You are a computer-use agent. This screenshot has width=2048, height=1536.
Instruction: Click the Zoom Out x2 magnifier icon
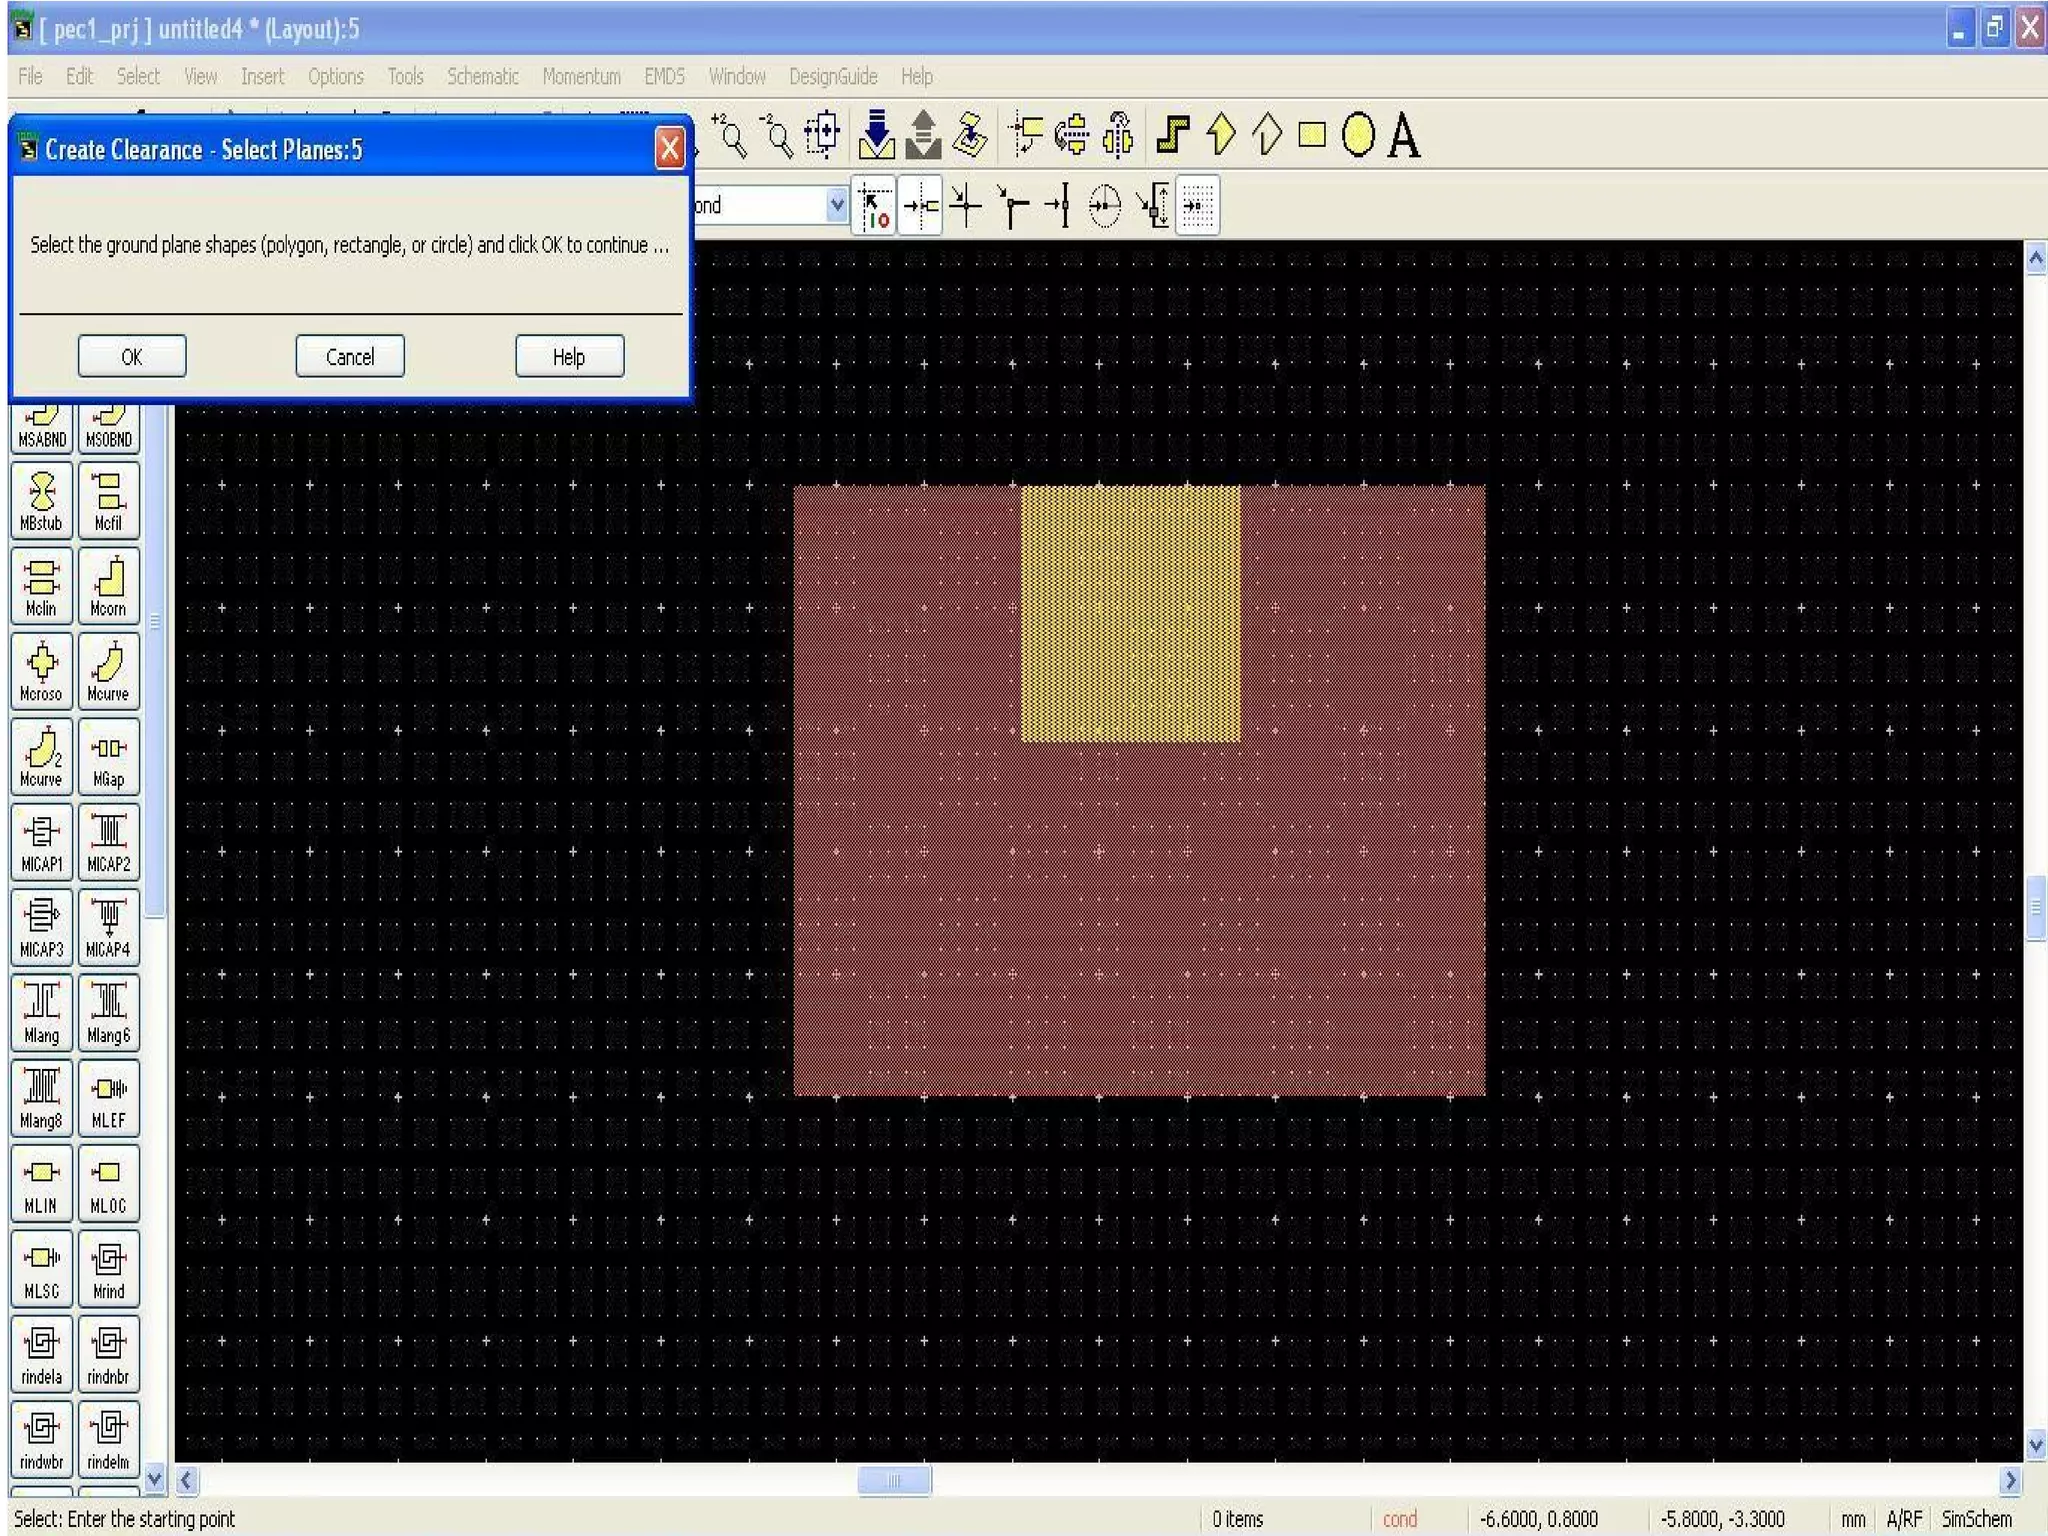pos(777,135)
